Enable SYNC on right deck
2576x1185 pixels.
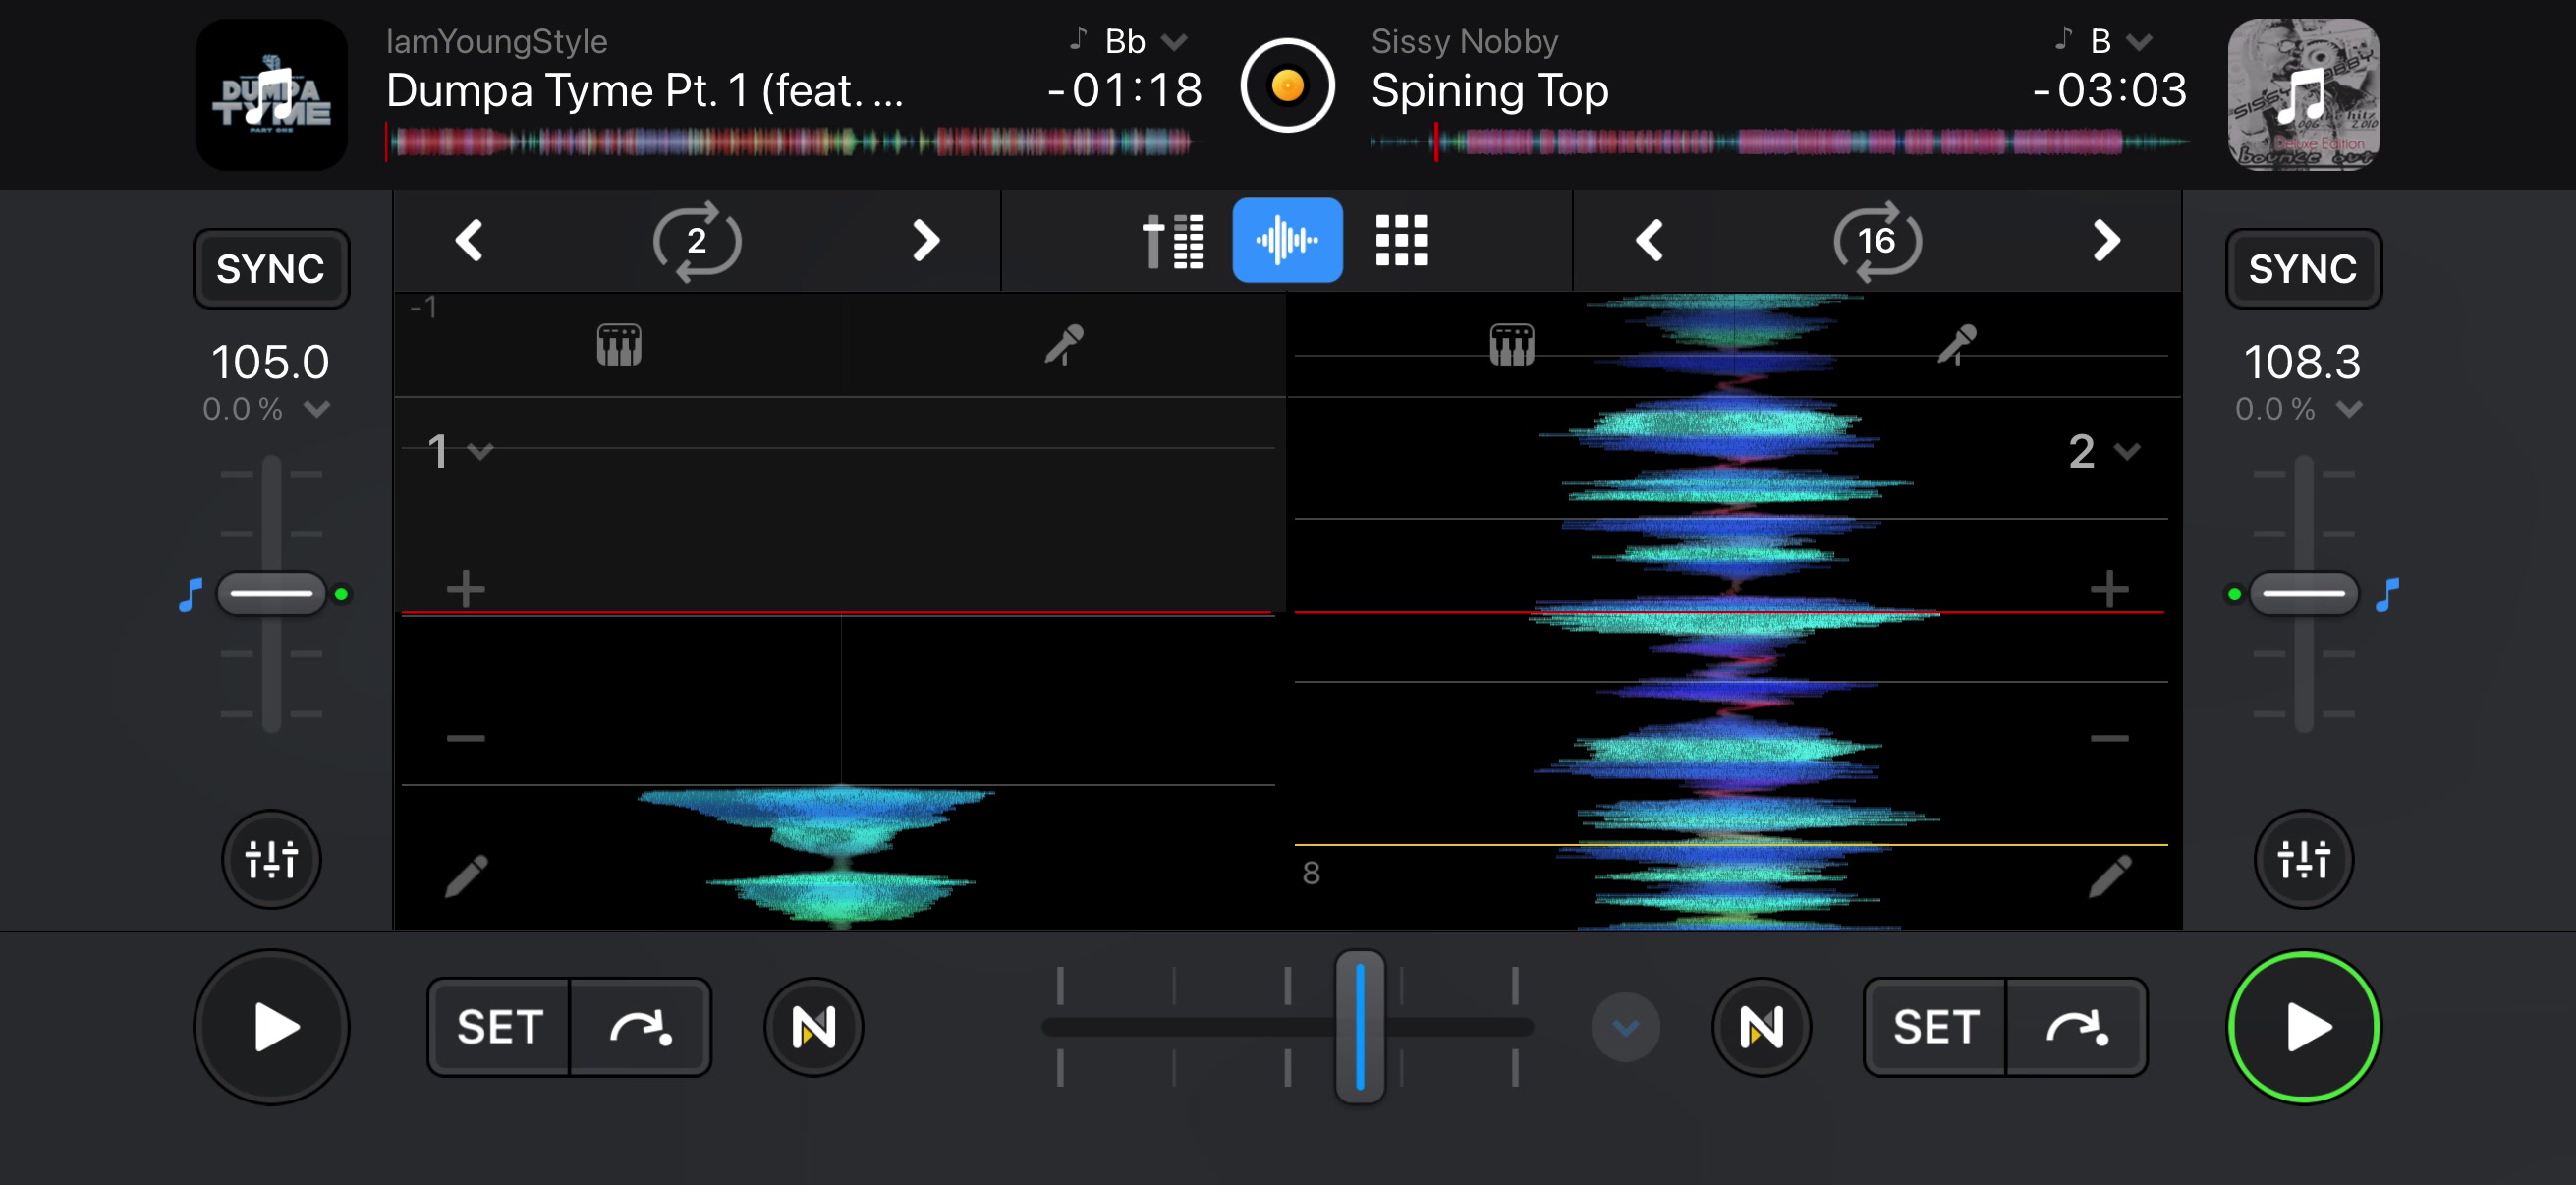2304,269
